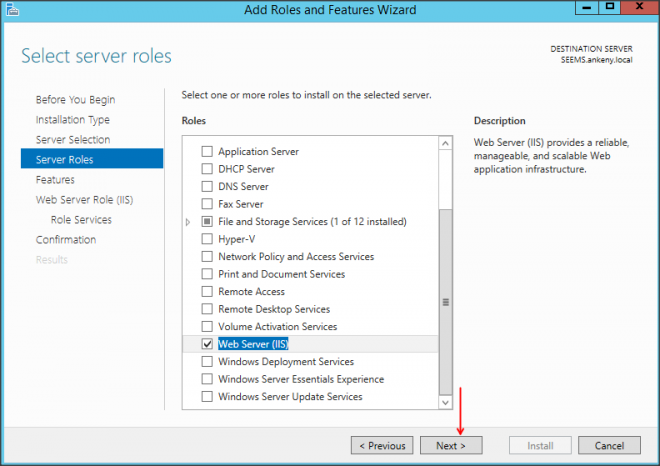The image size is (660, 466).
Task: Open the Confirmation step
Action: (66, 240)
